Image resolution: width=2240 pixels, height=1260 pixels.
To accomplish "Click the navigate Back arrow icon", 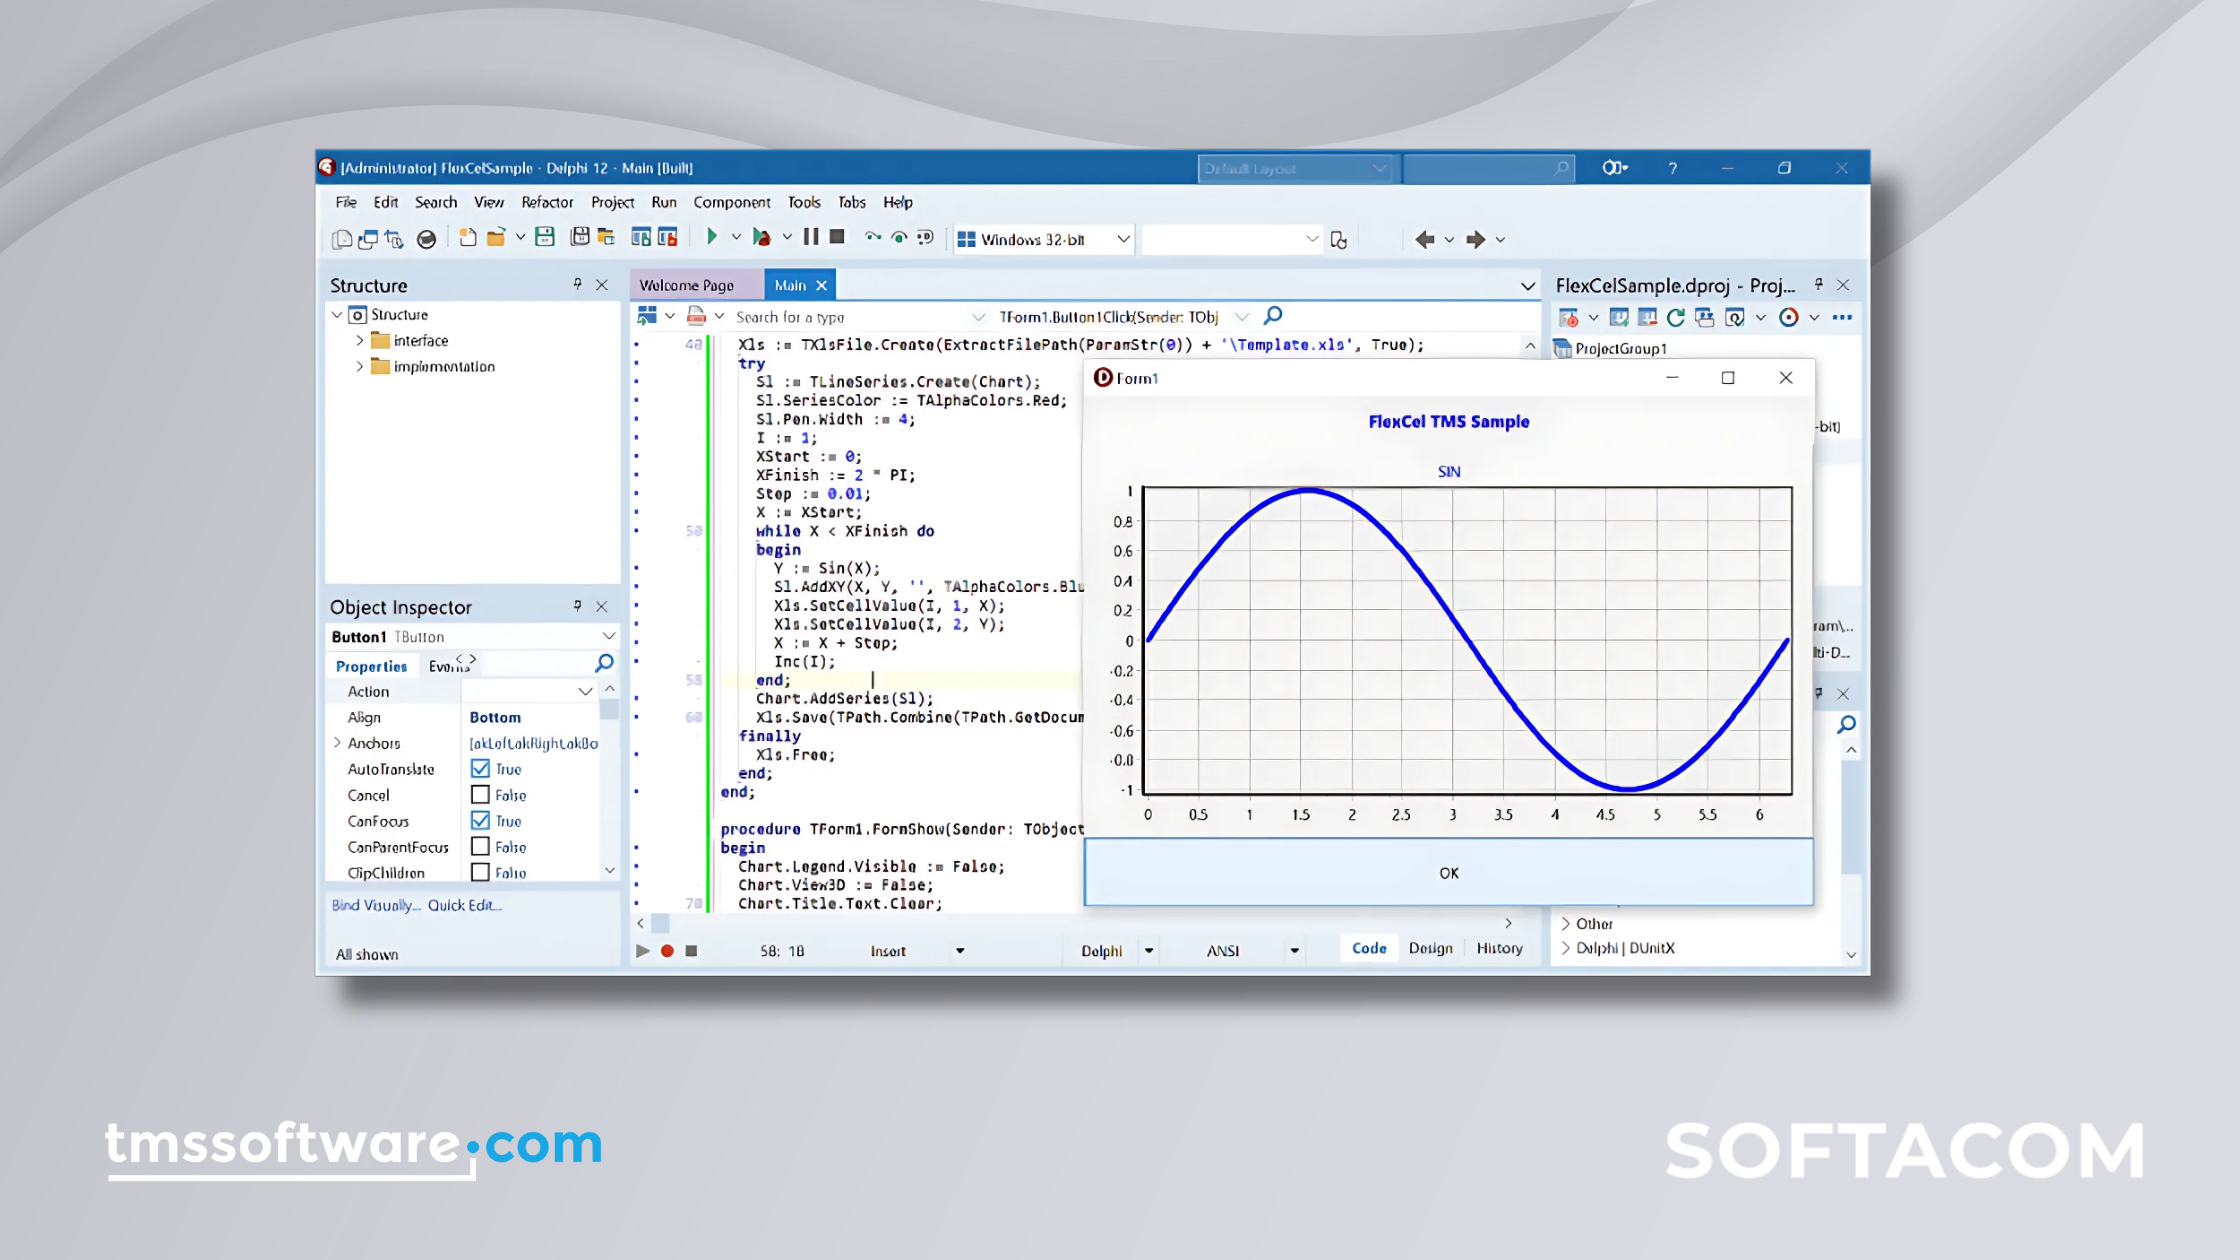I will 1425,239.
